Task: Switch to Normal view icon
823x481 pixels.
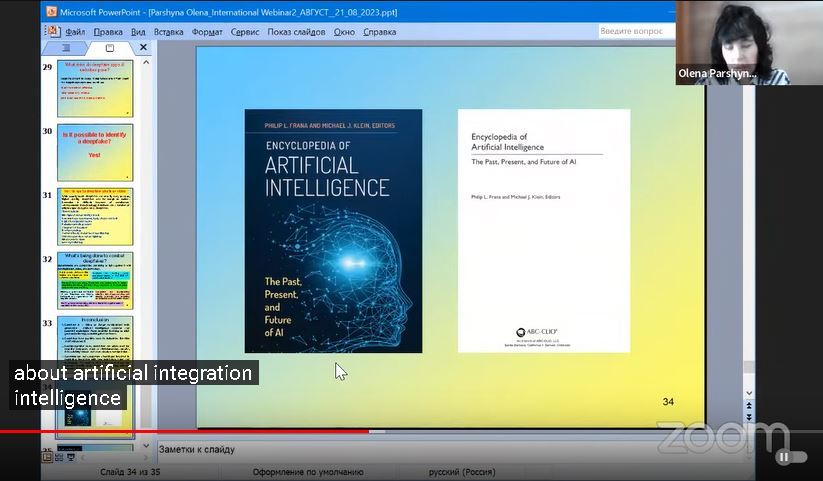Action: (x=47, y=457)
